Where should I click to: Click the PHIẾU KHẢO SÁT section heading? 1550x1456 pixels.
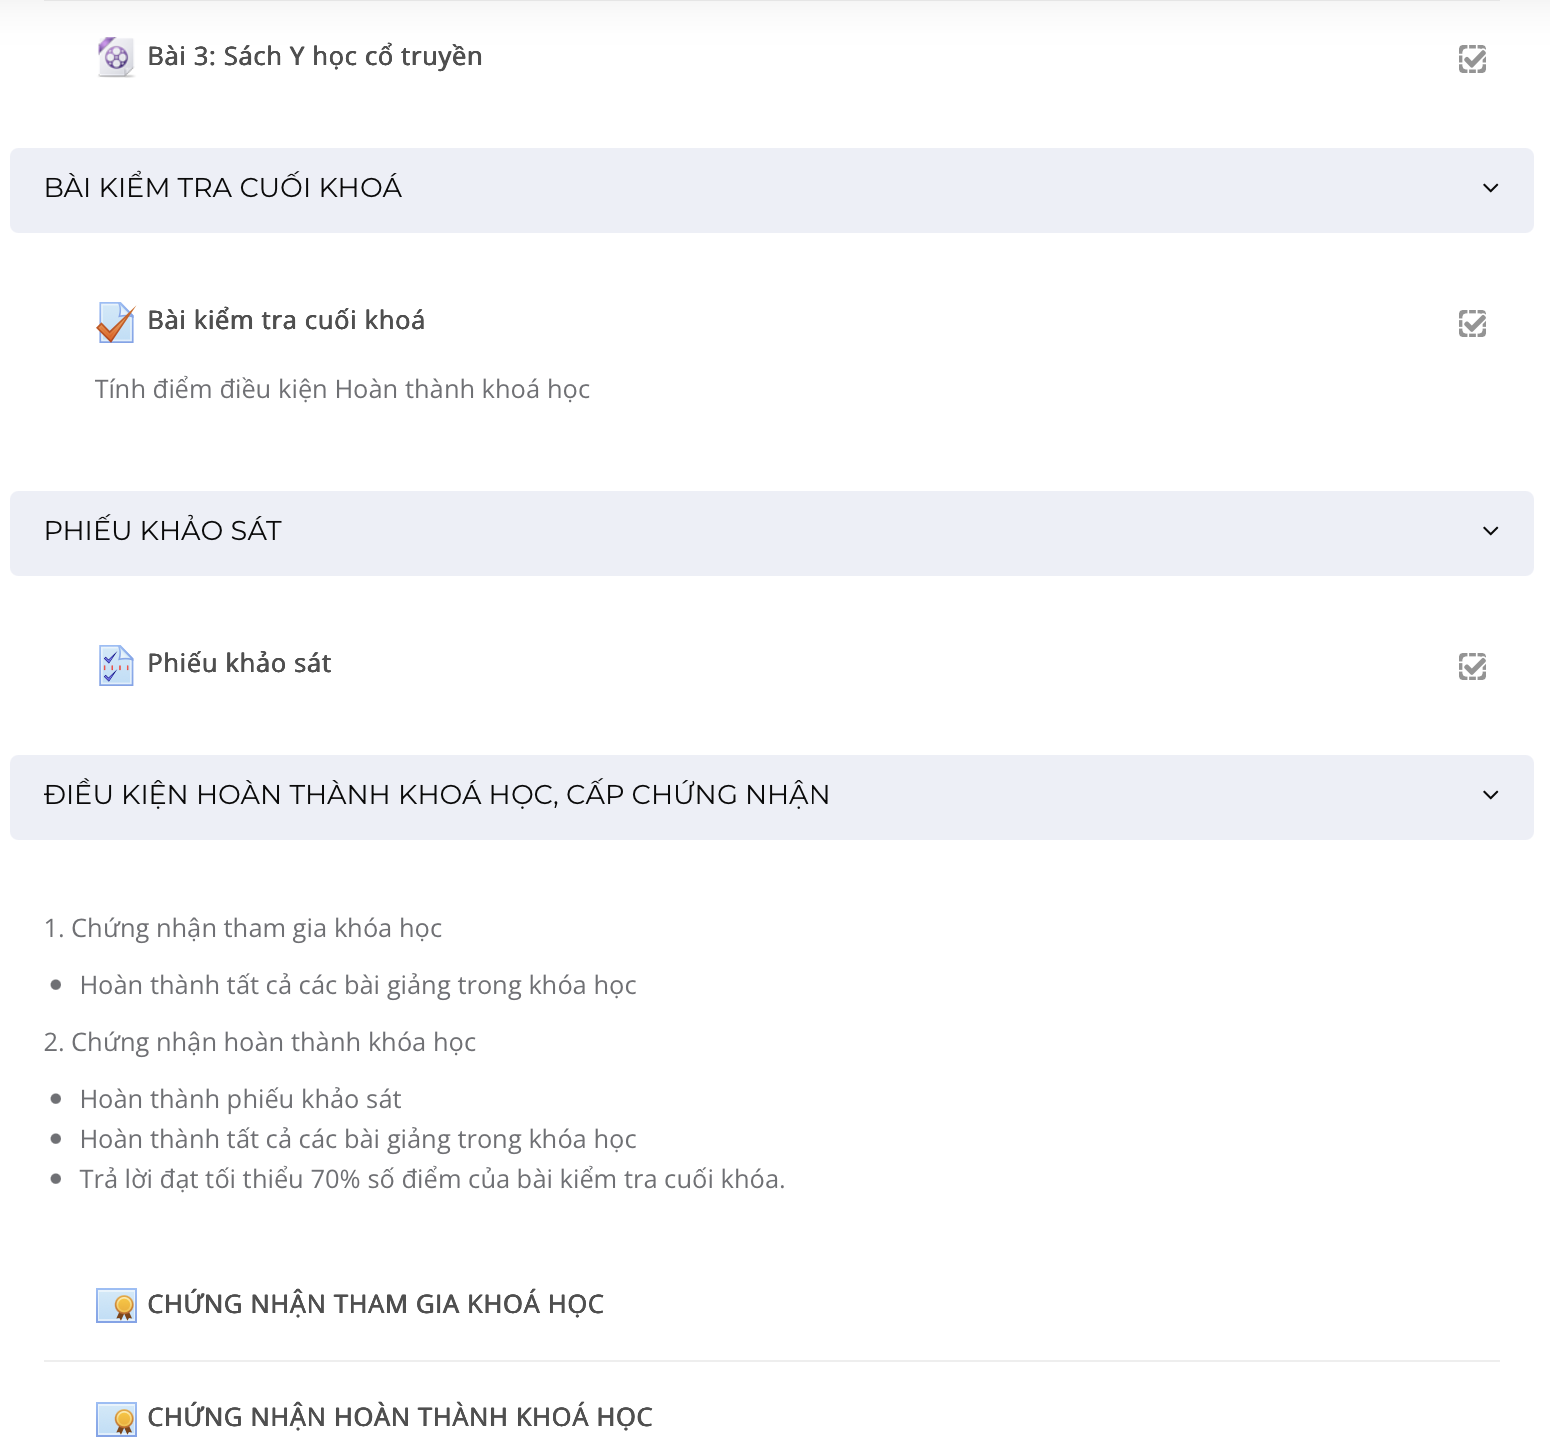163,531
